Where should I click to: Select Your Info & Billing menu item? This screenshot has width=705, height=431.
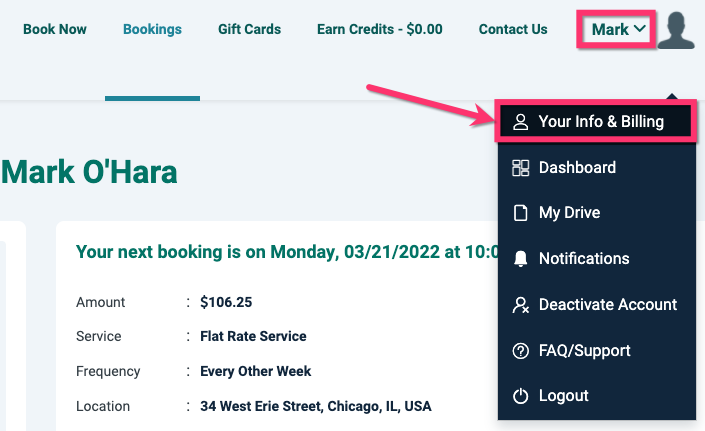tap(600, 122)
